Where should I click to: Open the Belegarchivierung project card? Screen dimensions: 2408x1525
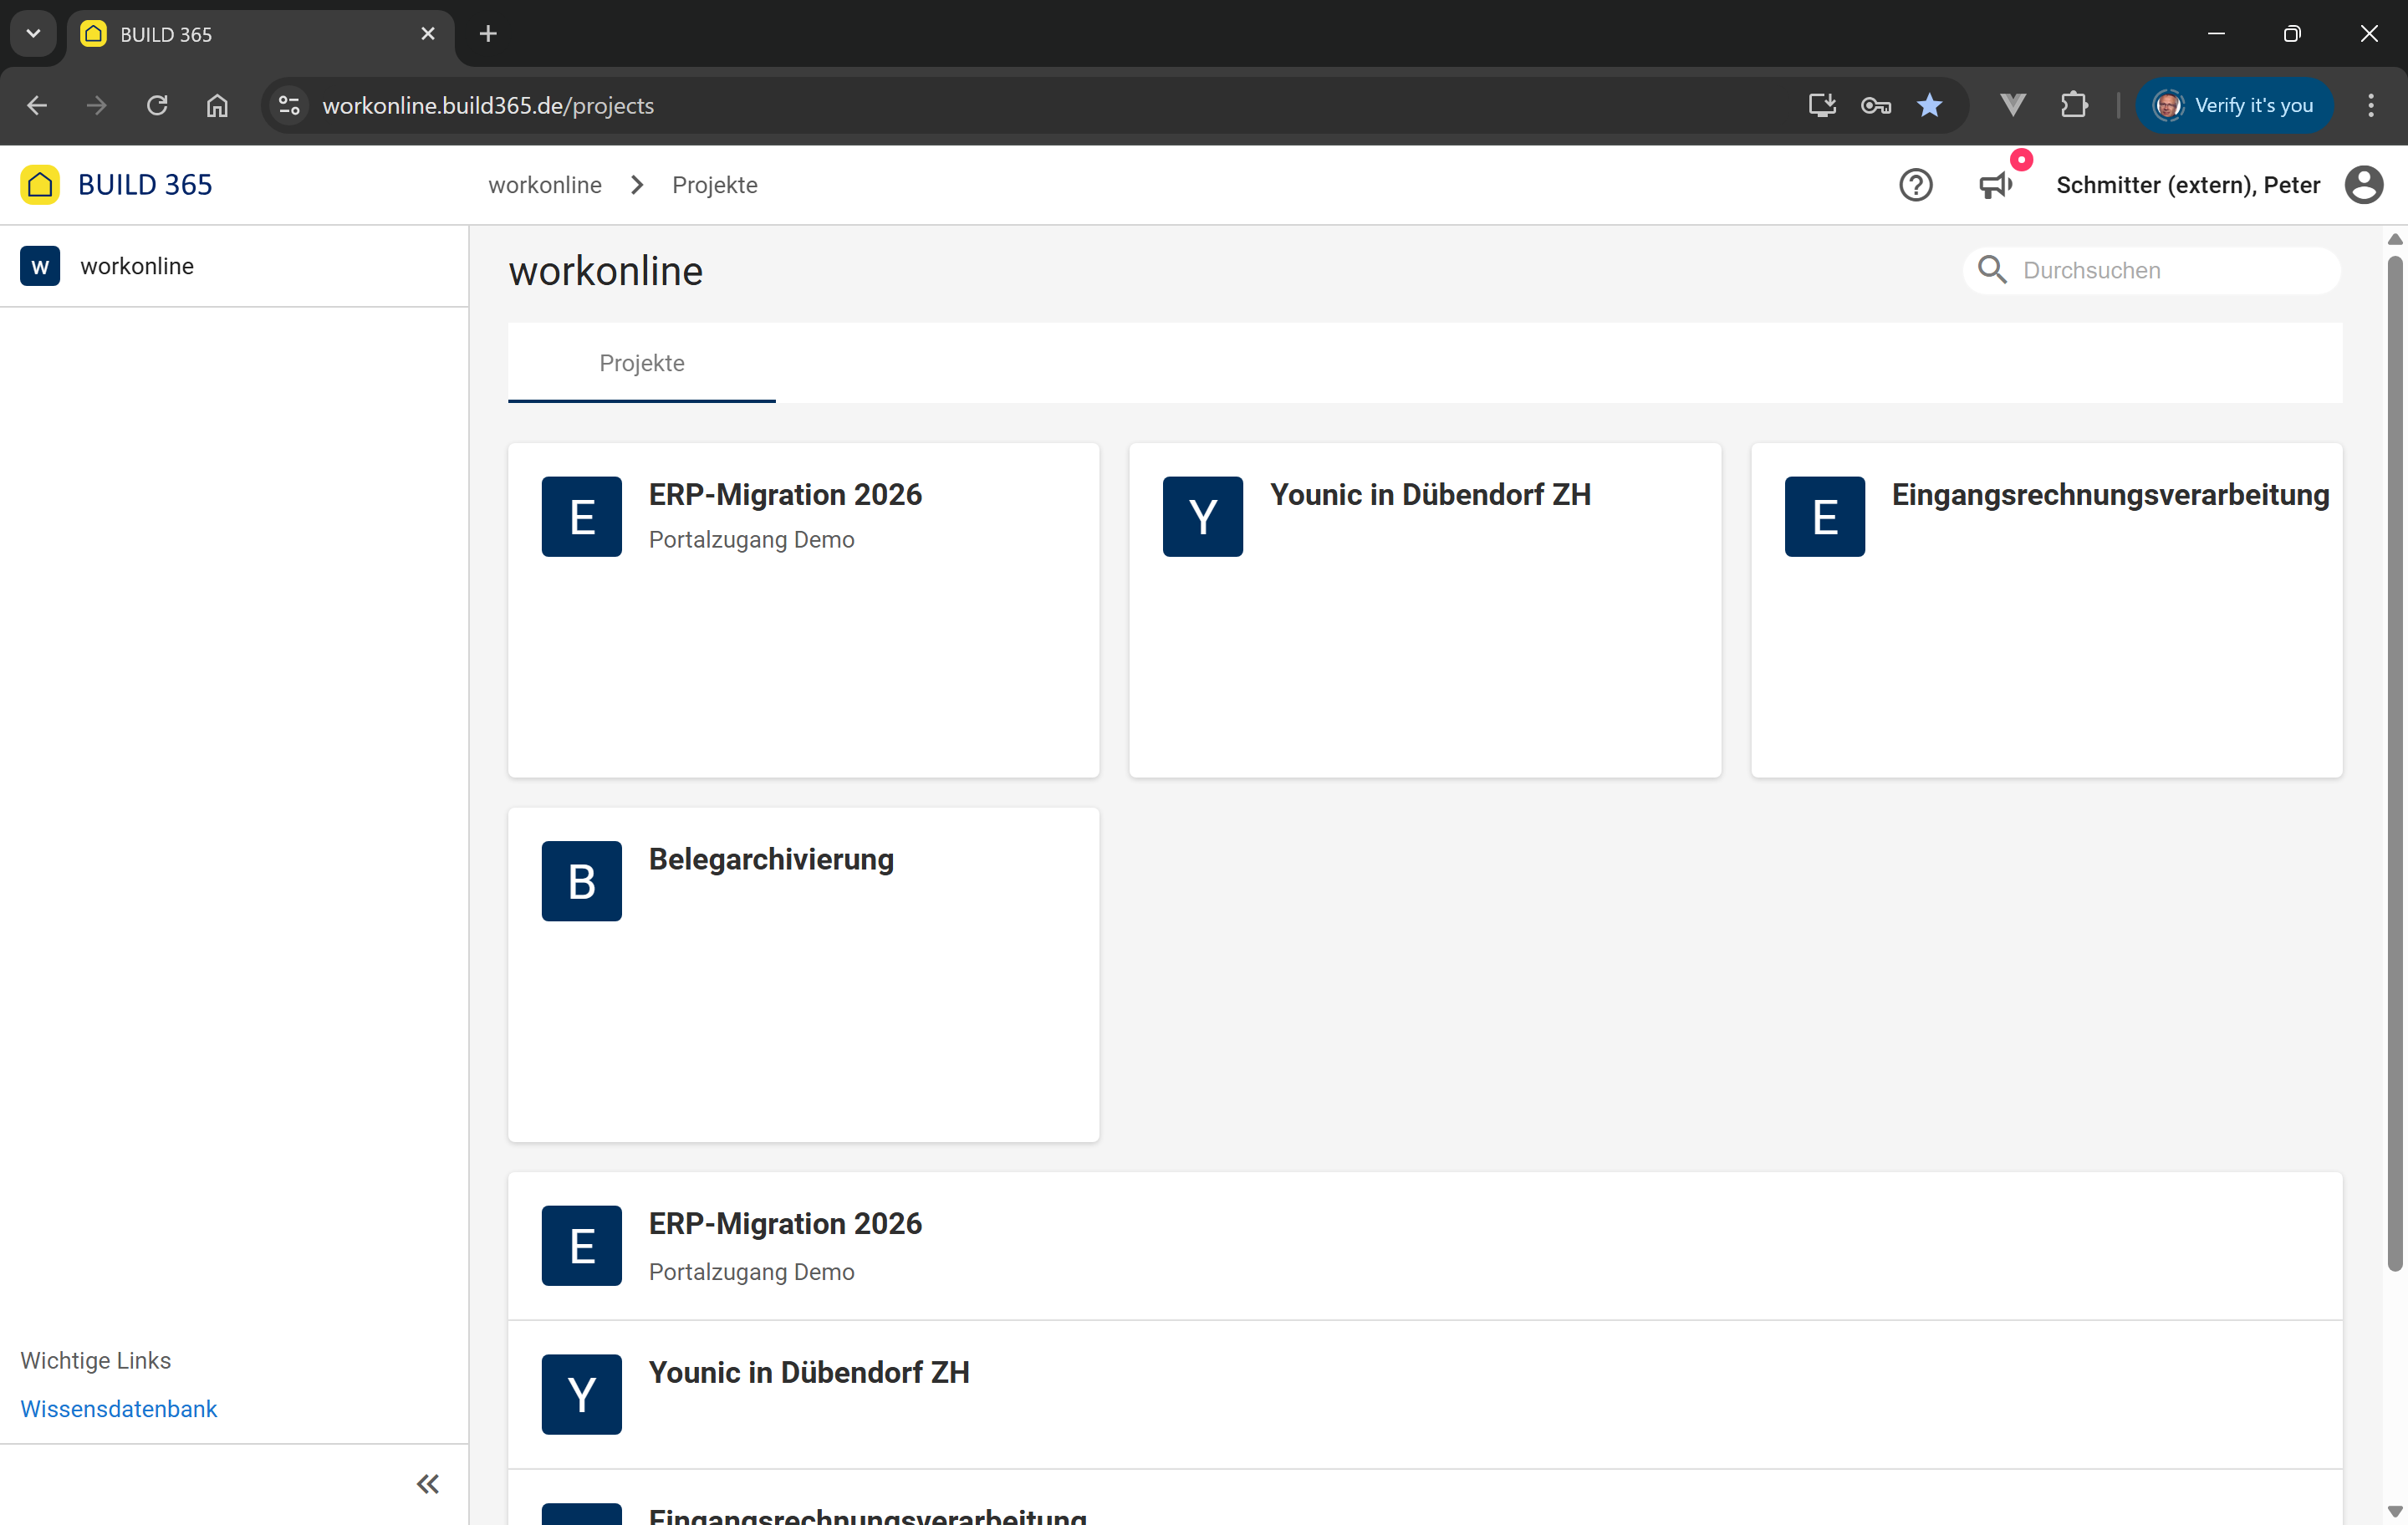(803, 974)
